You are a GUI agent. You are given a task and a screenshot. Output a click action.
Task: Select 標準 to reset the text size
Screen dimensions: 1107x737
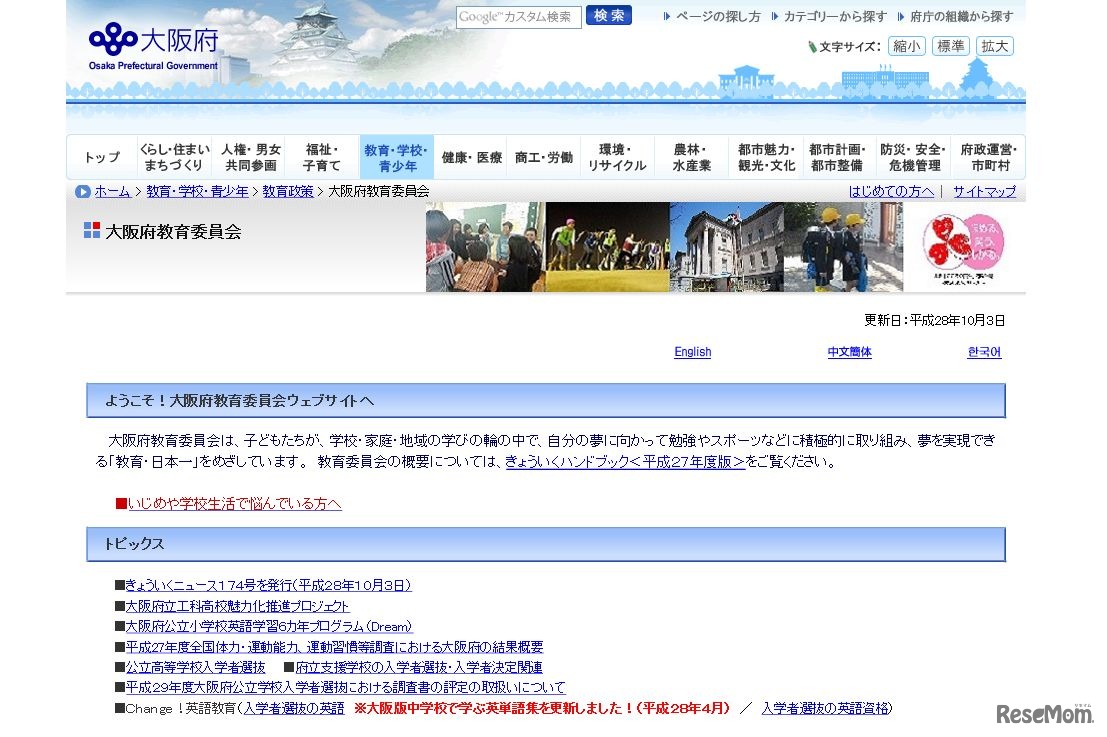click(950, 45)
